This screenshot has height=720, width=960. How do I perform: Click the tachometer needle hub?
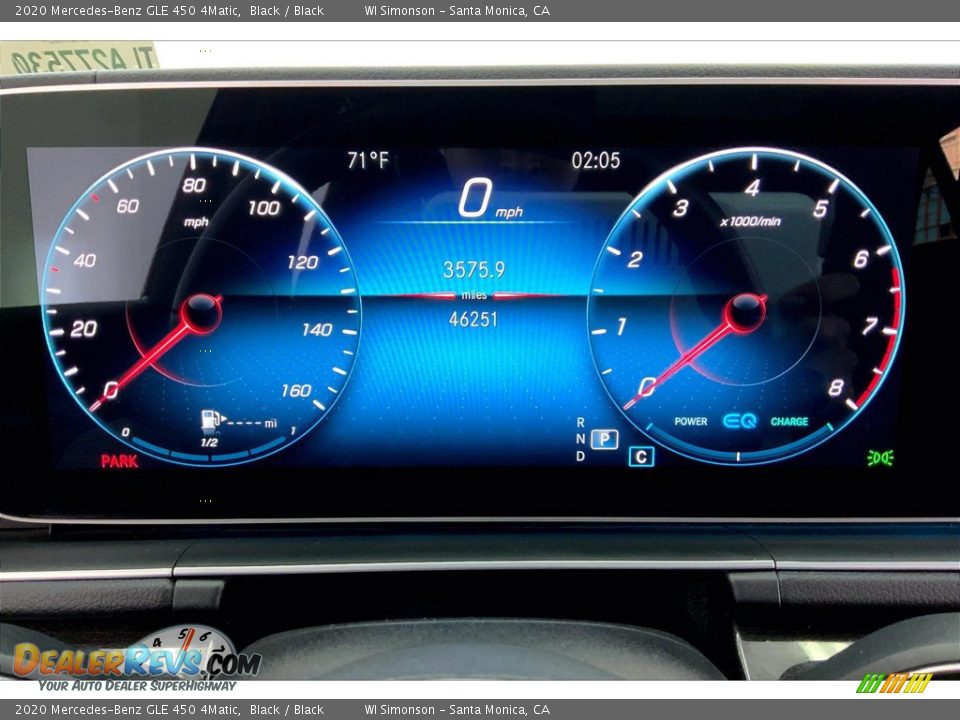[x=744, y=313]
